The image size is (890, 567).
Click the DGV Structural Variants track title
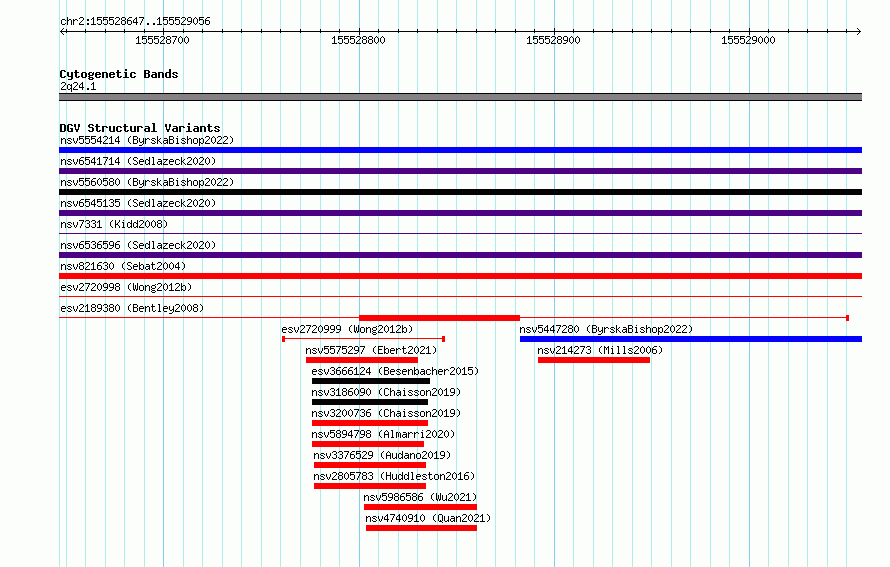[140, 128]
